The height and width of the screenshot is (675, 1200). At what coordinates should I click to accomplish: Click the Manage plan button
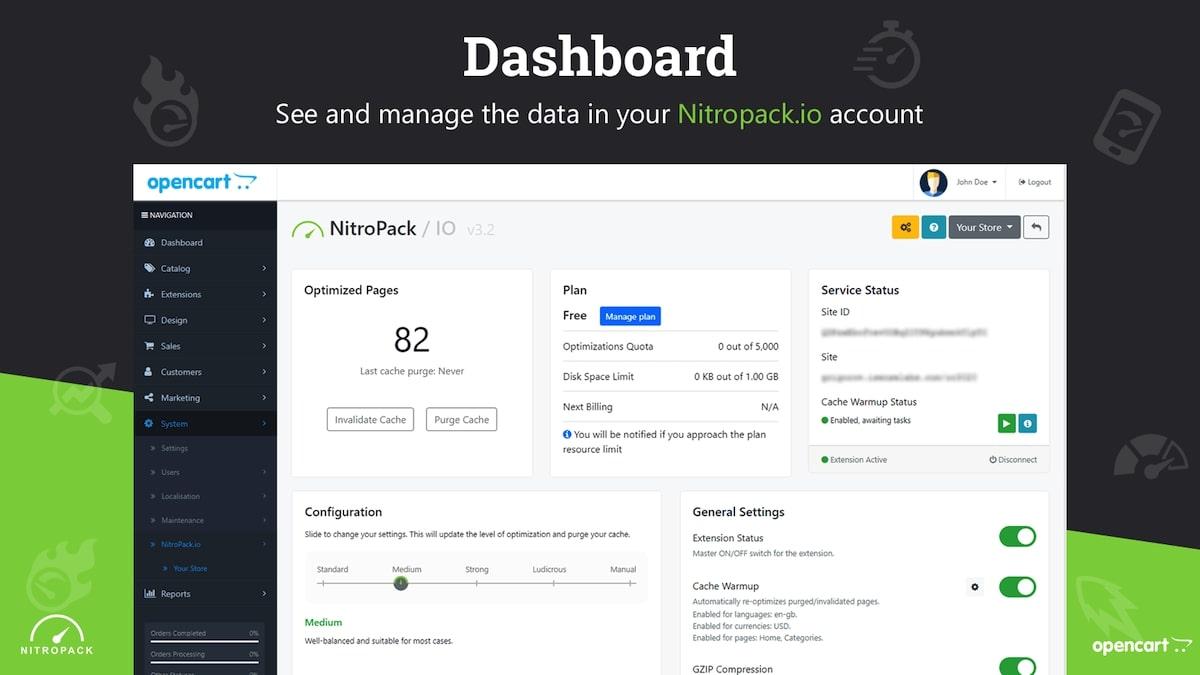tap(630, 316)
